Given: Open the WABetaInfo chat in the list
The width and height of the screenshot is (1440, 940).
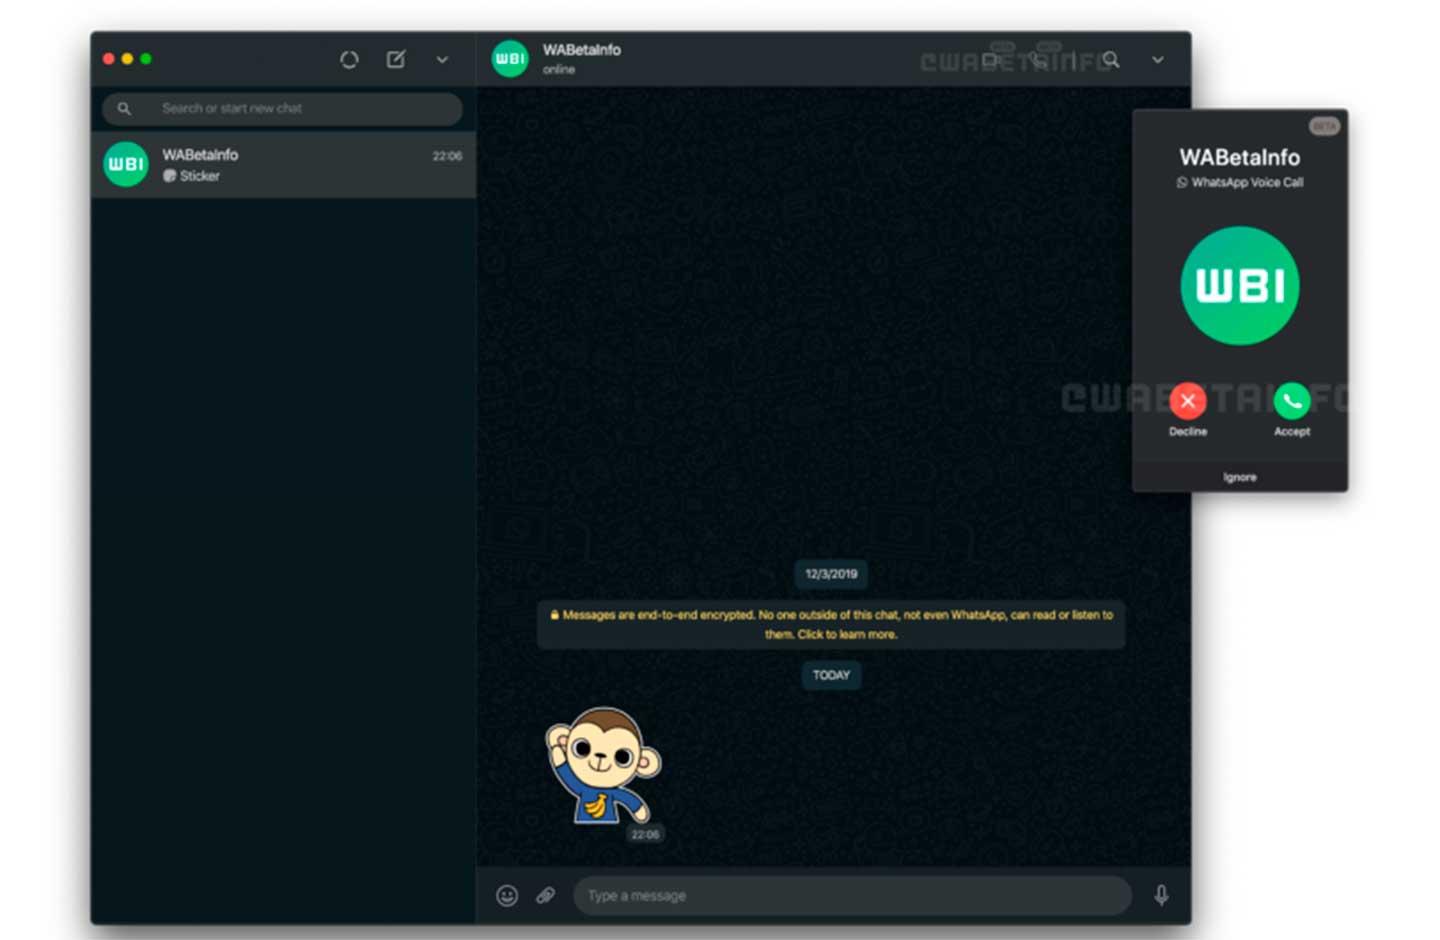Looking at the screenshot, I should coord(283,165).
